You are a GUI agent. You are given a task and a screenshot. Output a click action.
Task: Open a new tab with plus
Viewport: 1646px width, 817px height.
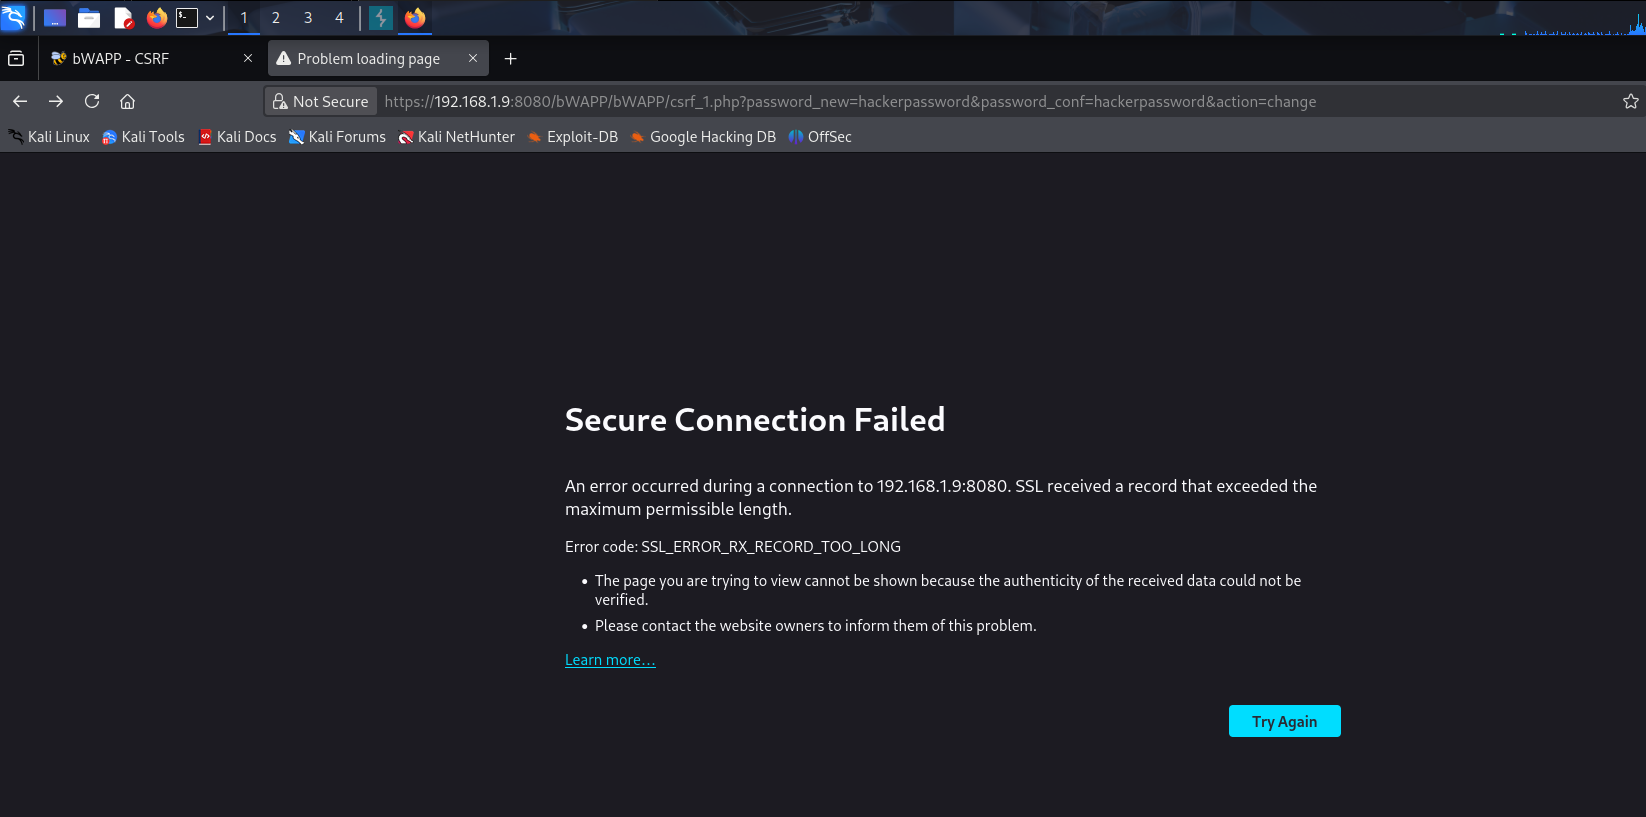pyautogui.click(x=510, y=59)
